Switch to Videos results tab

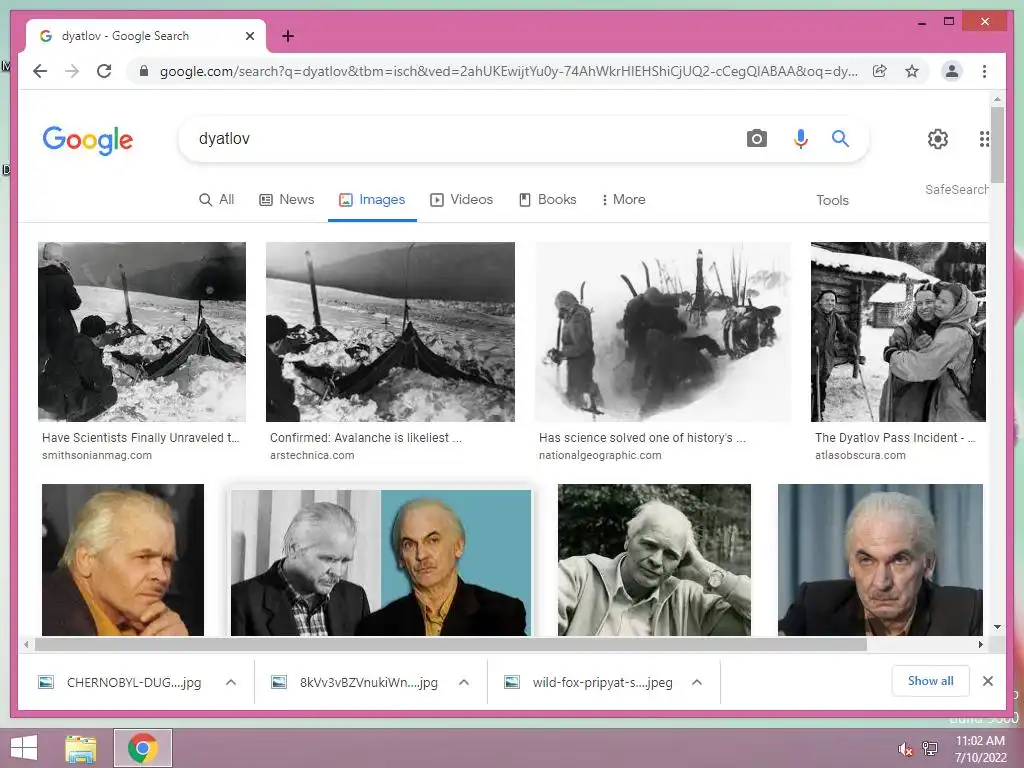coord(462,200)
